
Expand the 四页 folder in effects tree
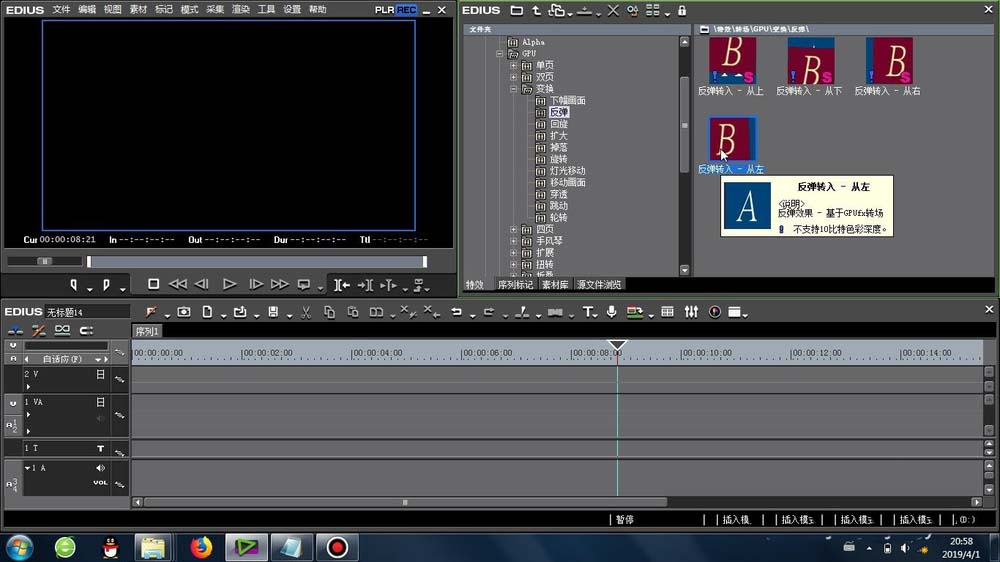514,229
